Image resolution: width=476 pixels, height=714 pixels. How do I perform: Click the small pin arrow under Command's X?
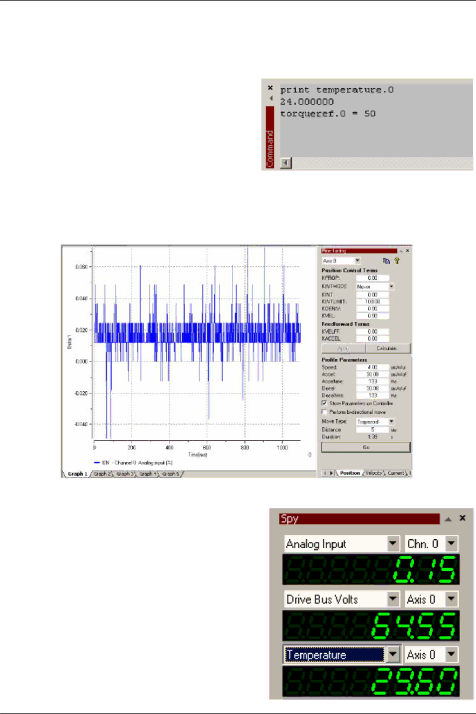coord(271,98)
